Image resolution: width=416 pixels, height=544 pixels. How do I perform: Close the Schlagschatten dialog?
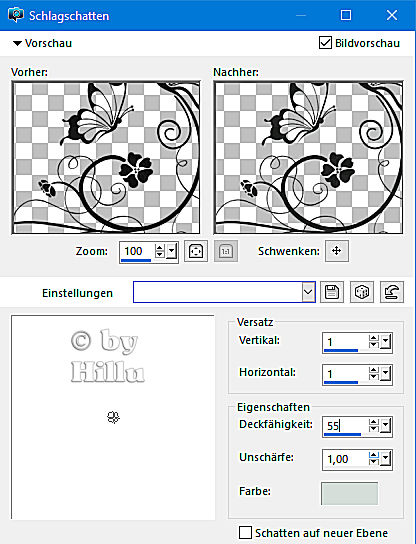[x=392, y=15]
